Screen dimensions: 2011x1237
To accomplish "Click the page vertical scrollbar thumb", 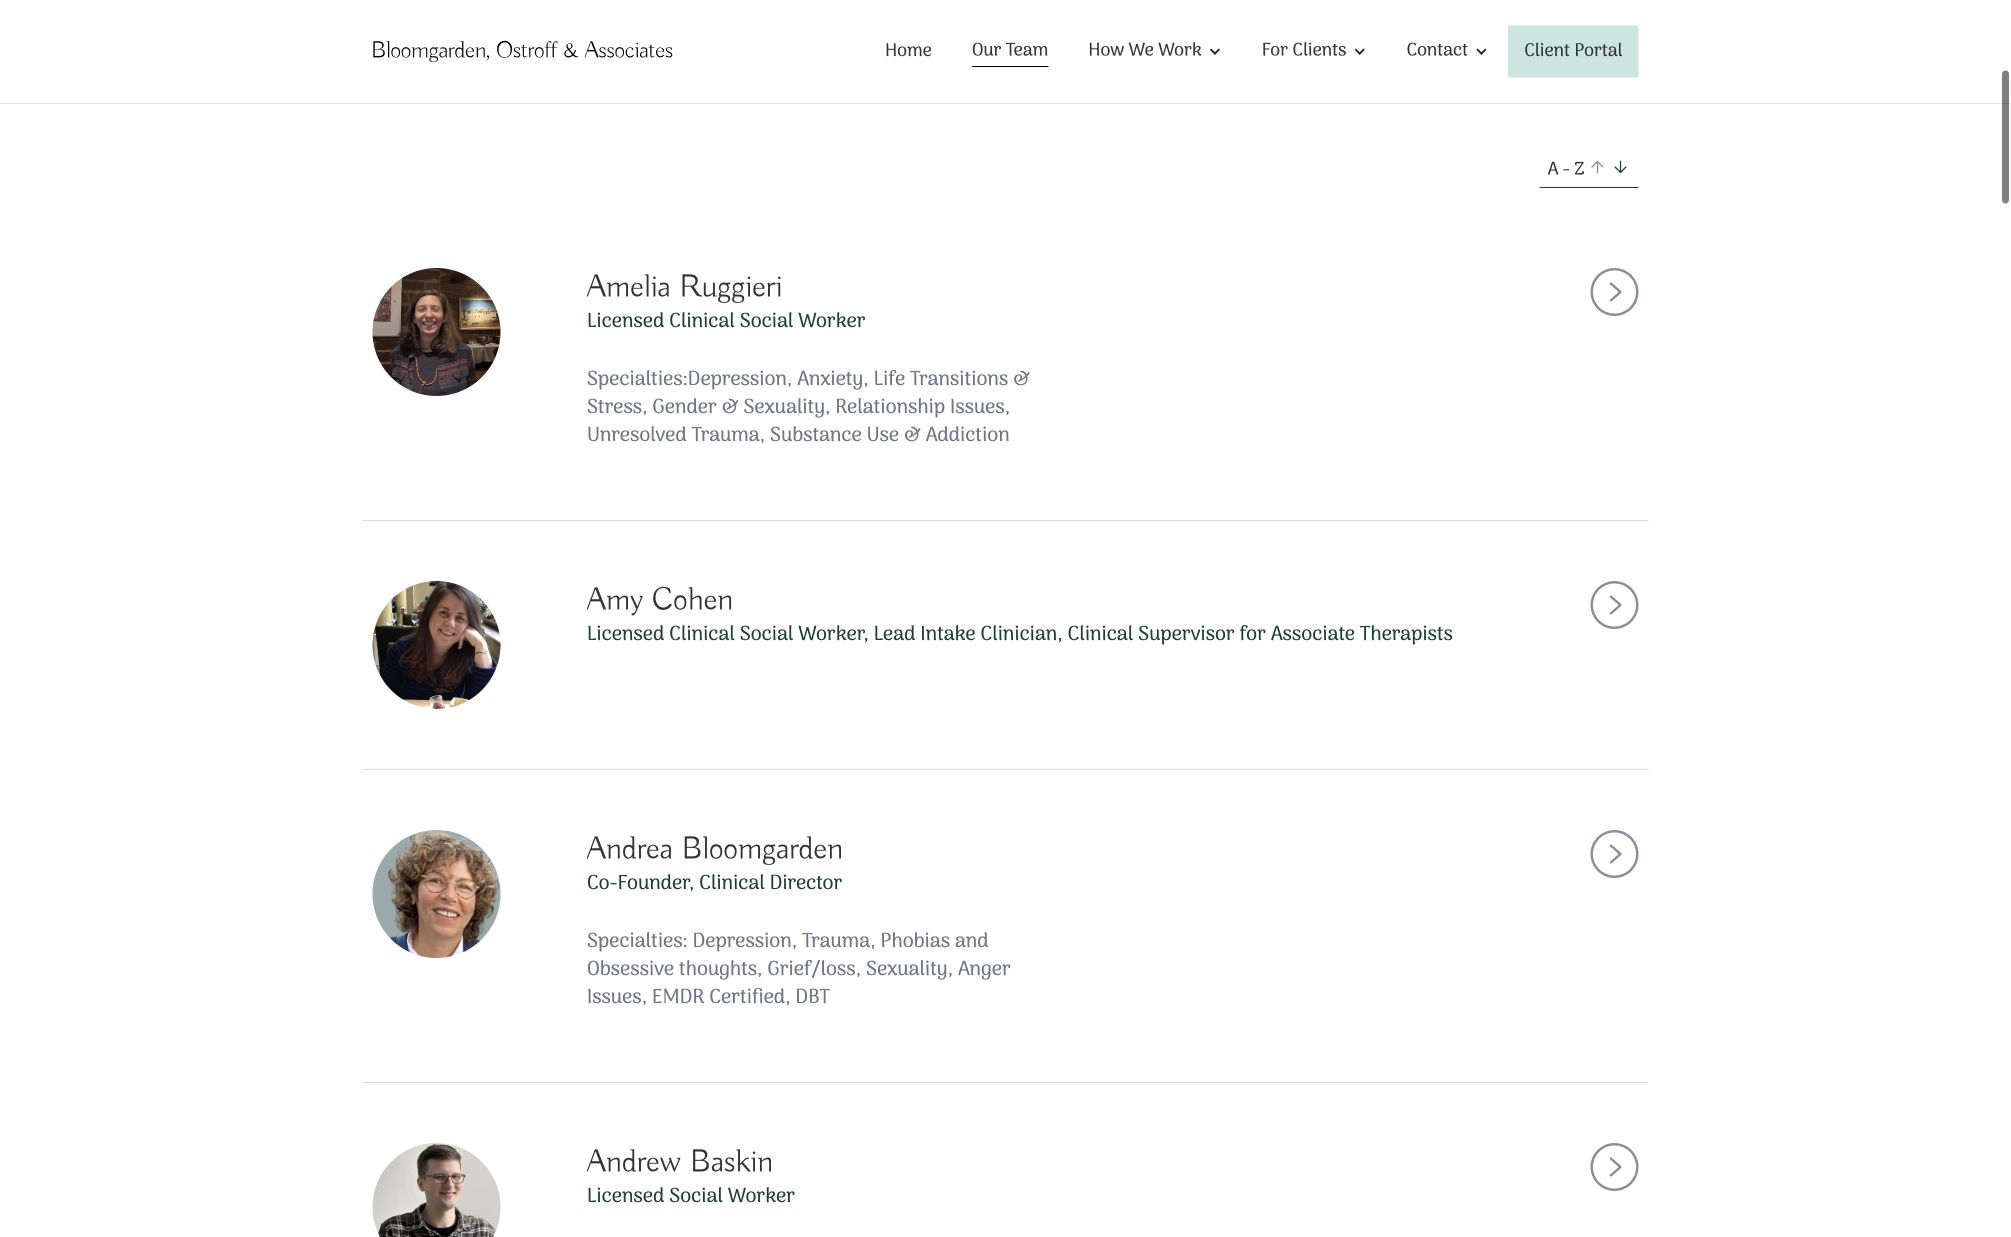I will point(2005,137).
